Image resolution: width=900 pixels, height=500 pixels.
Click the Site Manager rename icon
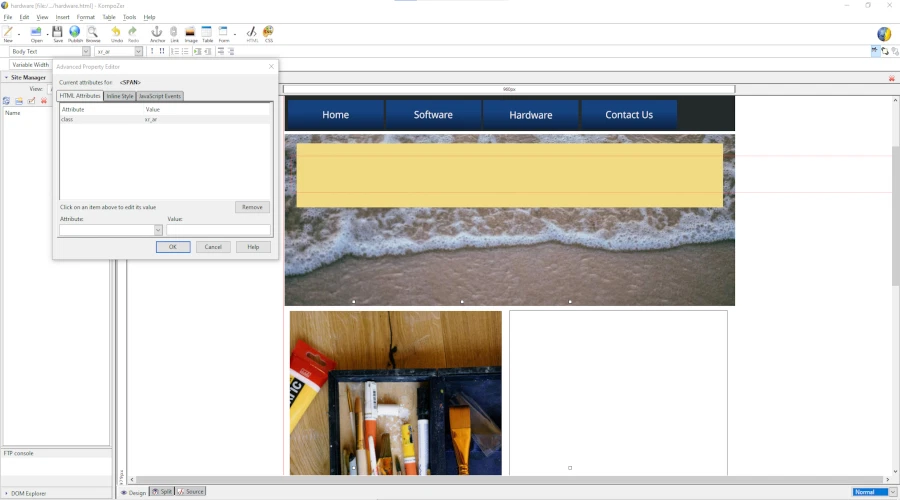tap(32, 100)
